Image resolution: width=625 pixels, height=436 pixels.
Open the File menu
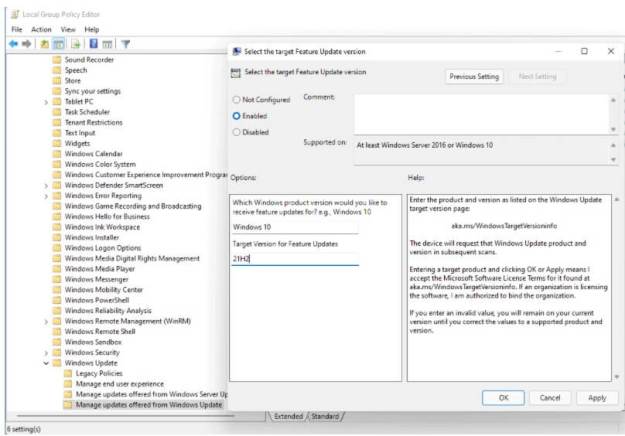(17, 29)
